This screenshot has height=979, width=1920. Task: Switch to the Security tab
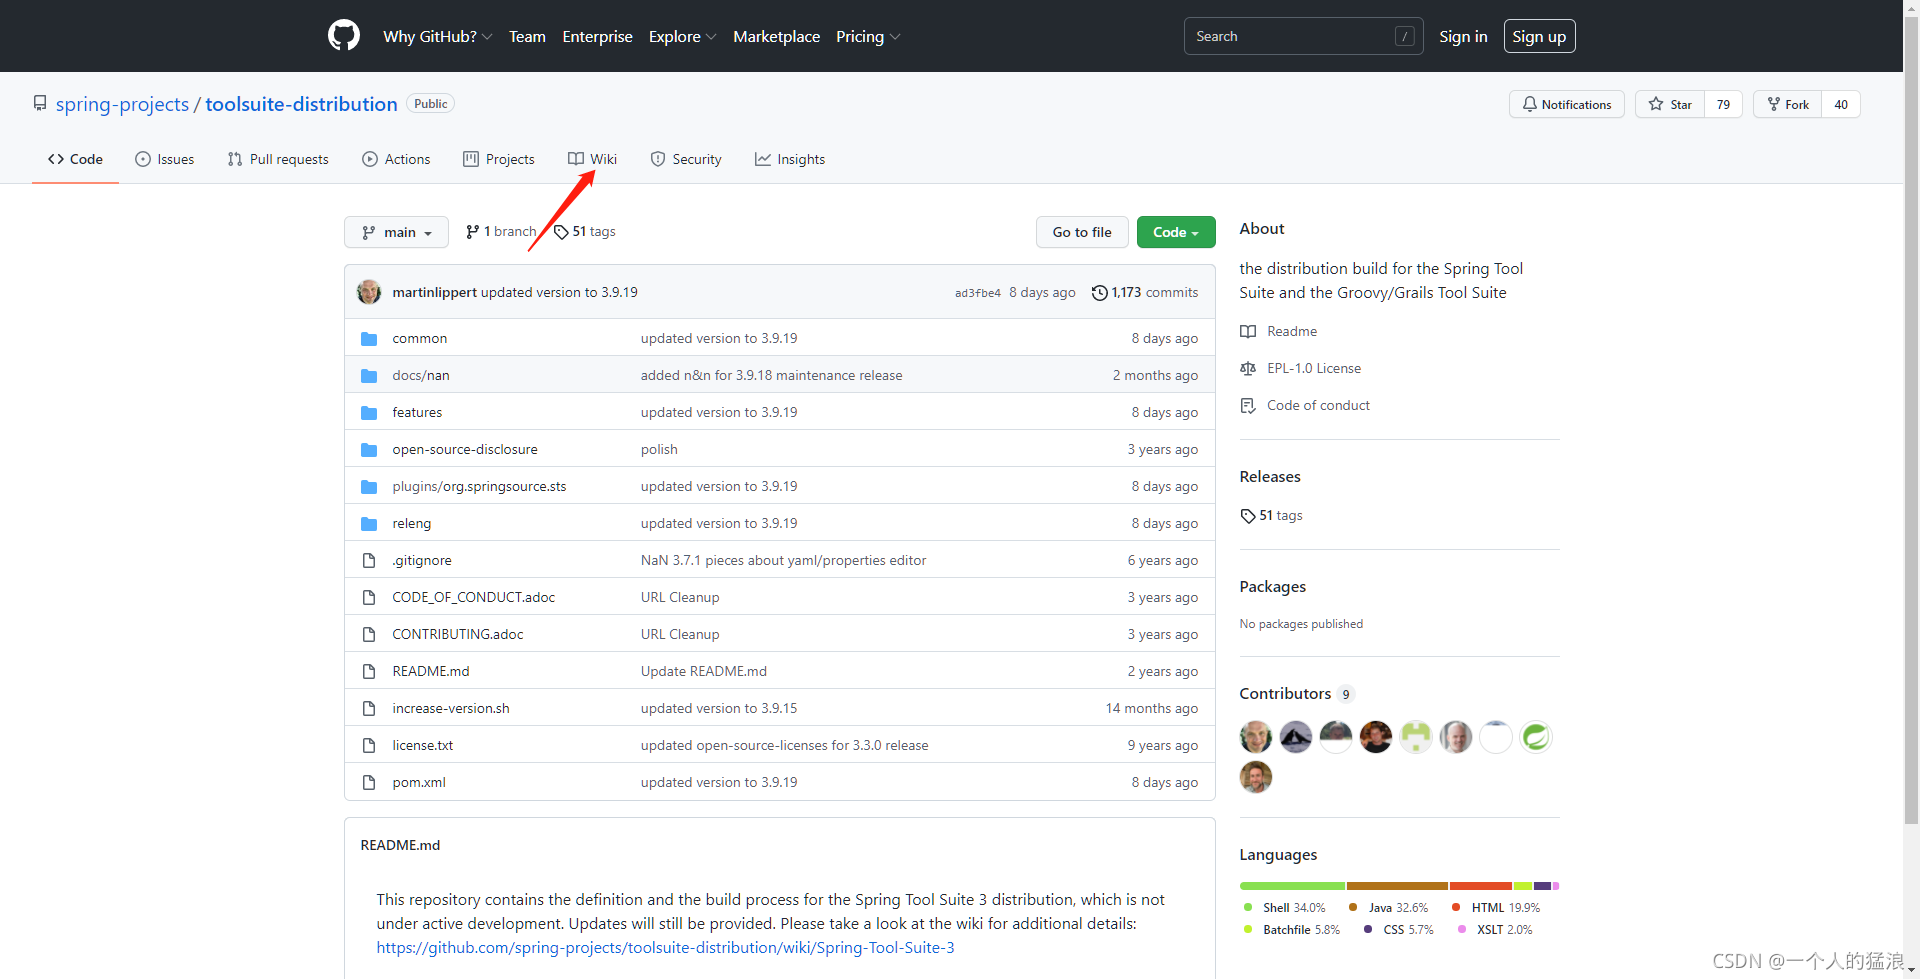[686, 159]
